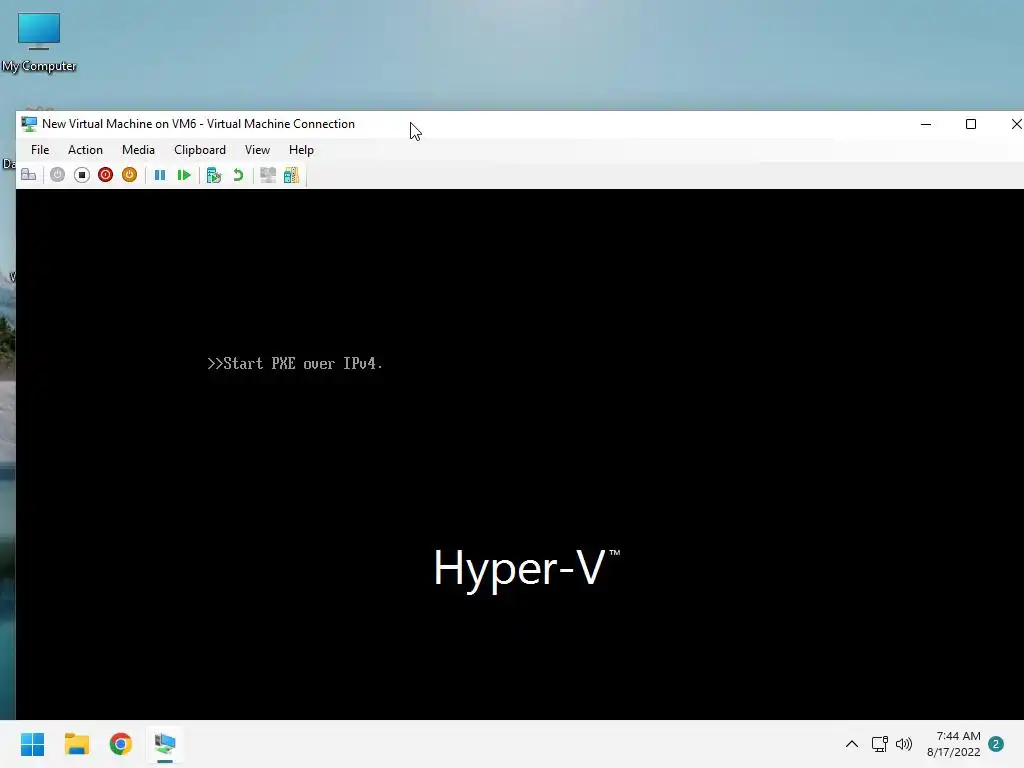Click the grey Start power icon in toolbar
1024x768 pixels.
pos(57,175)
